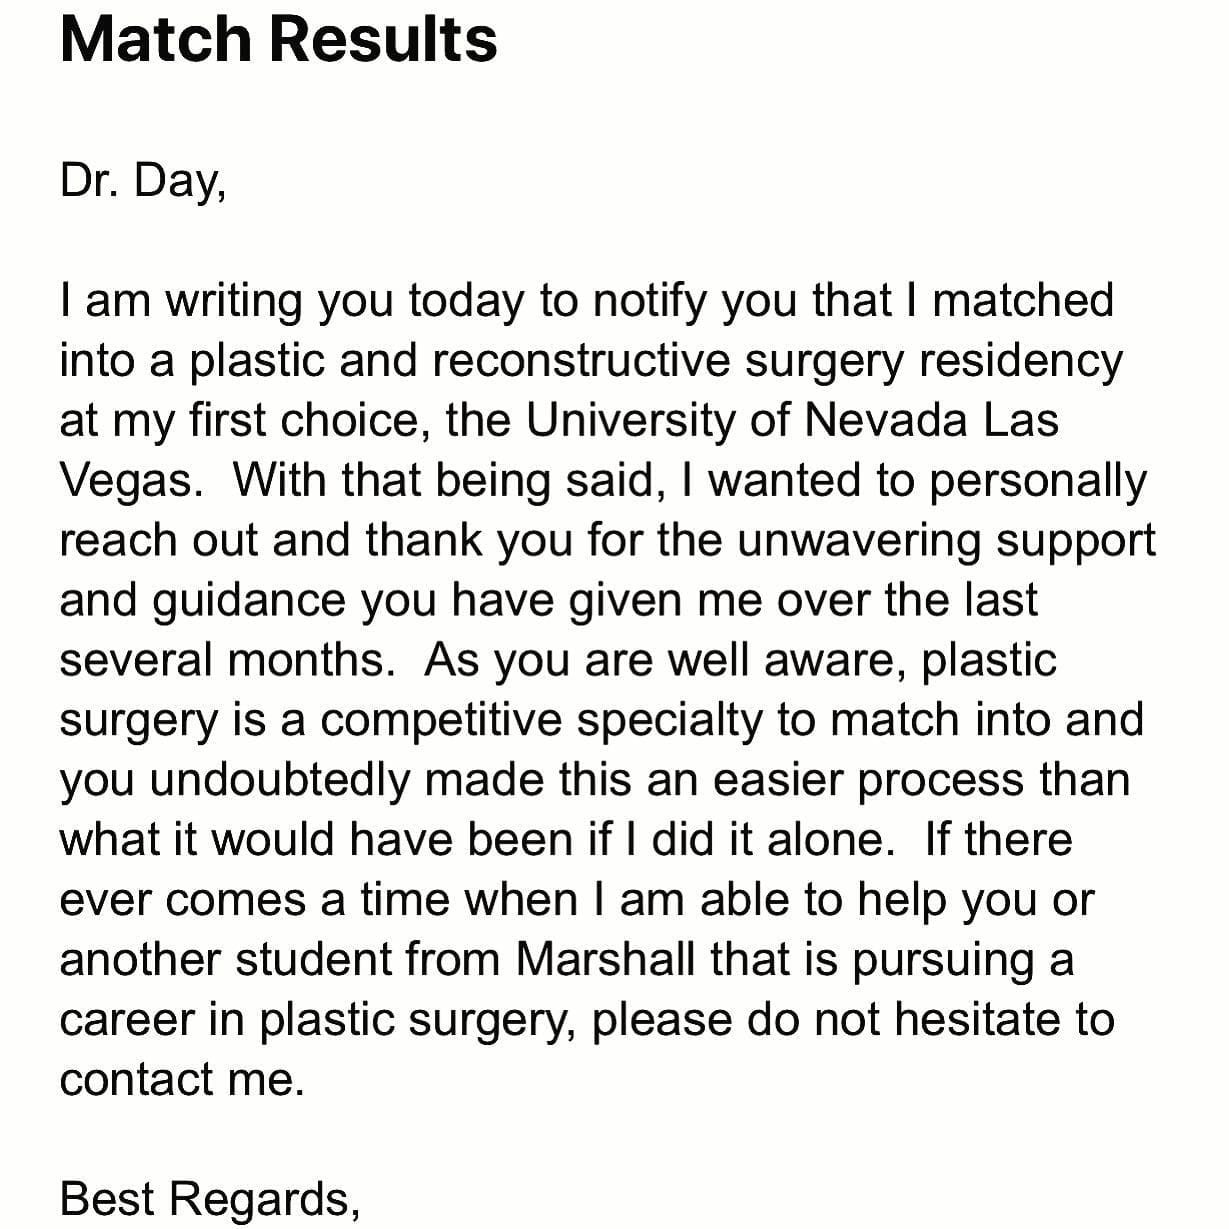
Task: Click the "Match Results" subject heading
Action: click(279, 39)
